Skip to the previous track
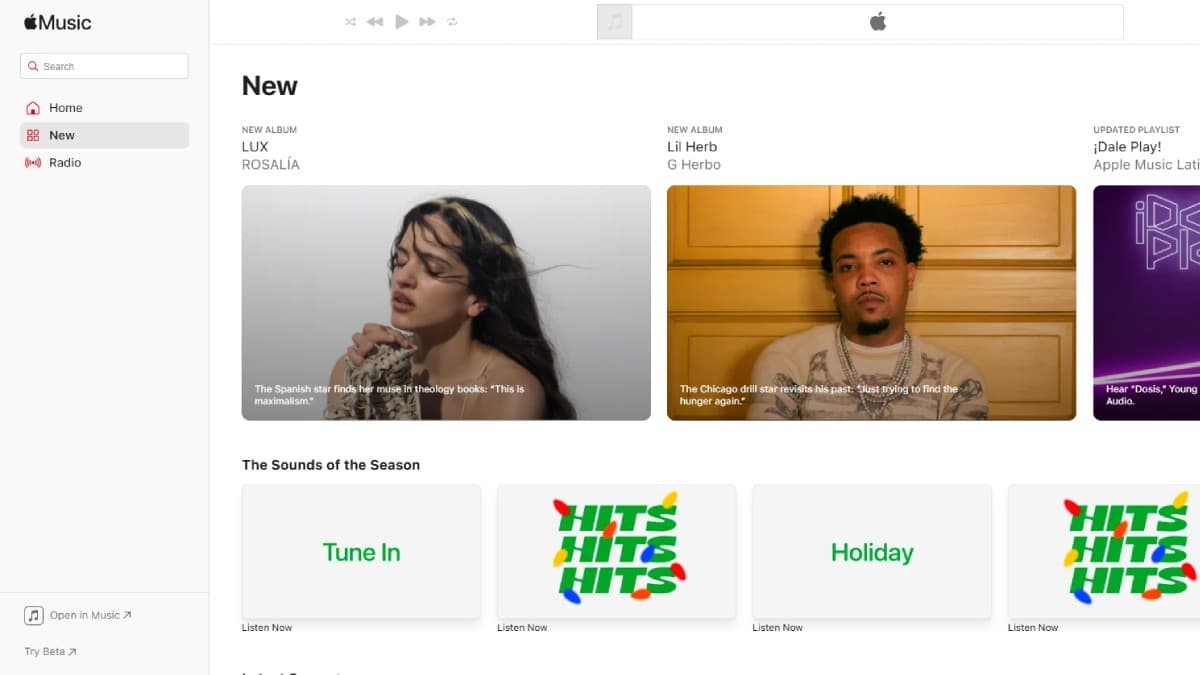Screen dimensions: 1200x675 (375, 21)
